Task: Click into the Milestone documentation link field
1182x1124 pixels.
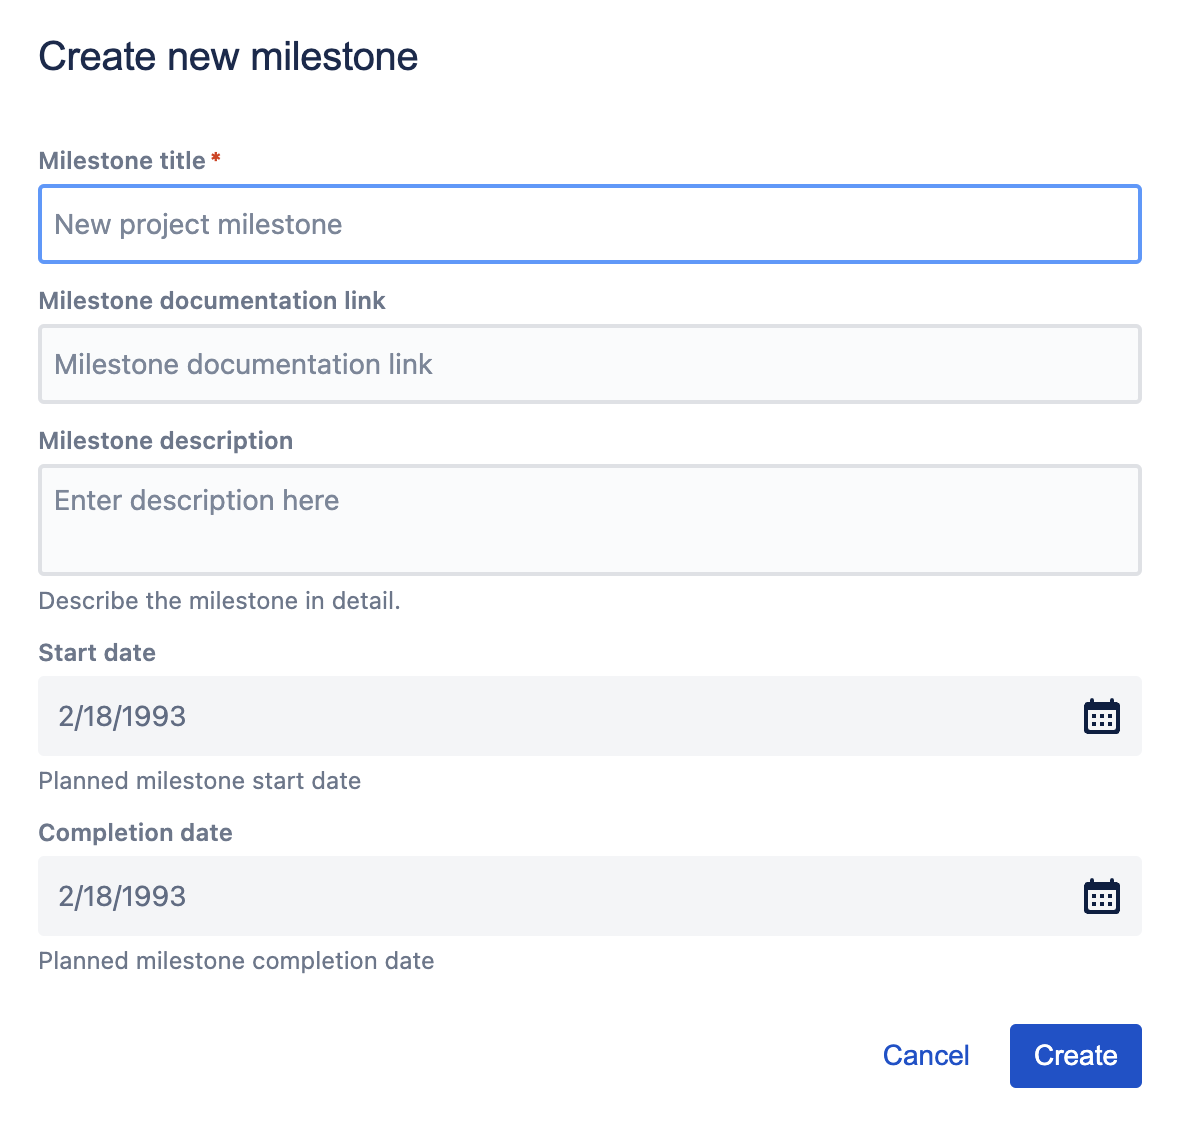Action: 589,364
